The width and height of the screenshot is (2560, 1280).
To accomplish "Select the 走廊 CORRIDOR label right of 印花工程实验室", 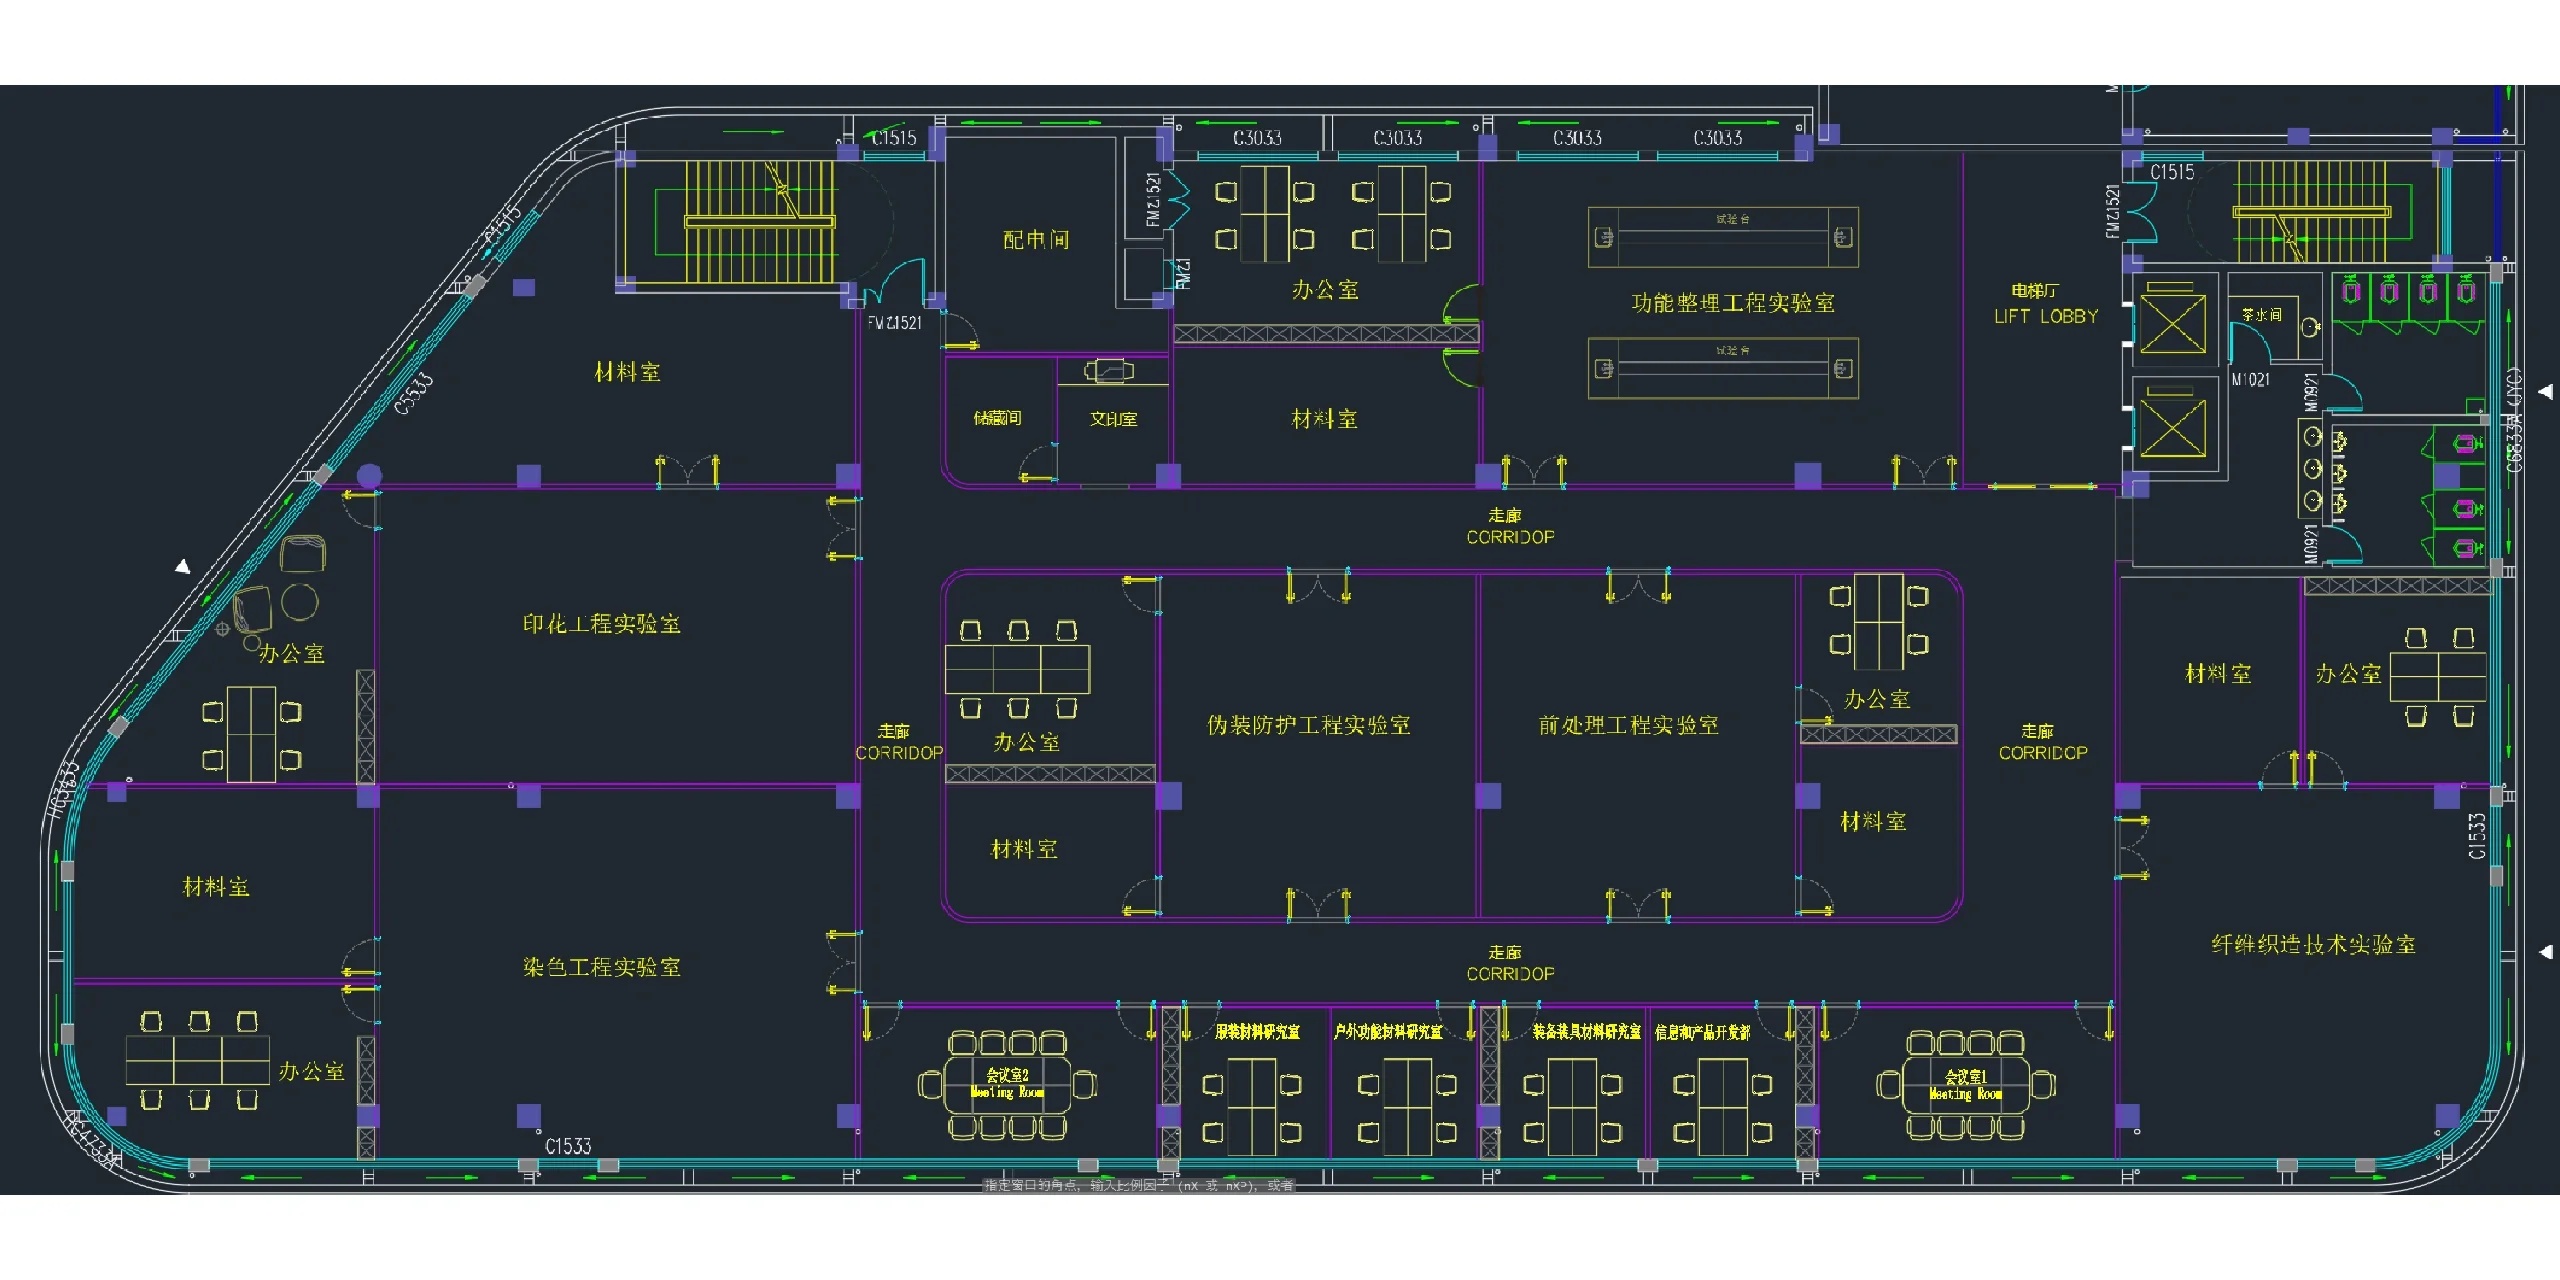I will point(899,742).
